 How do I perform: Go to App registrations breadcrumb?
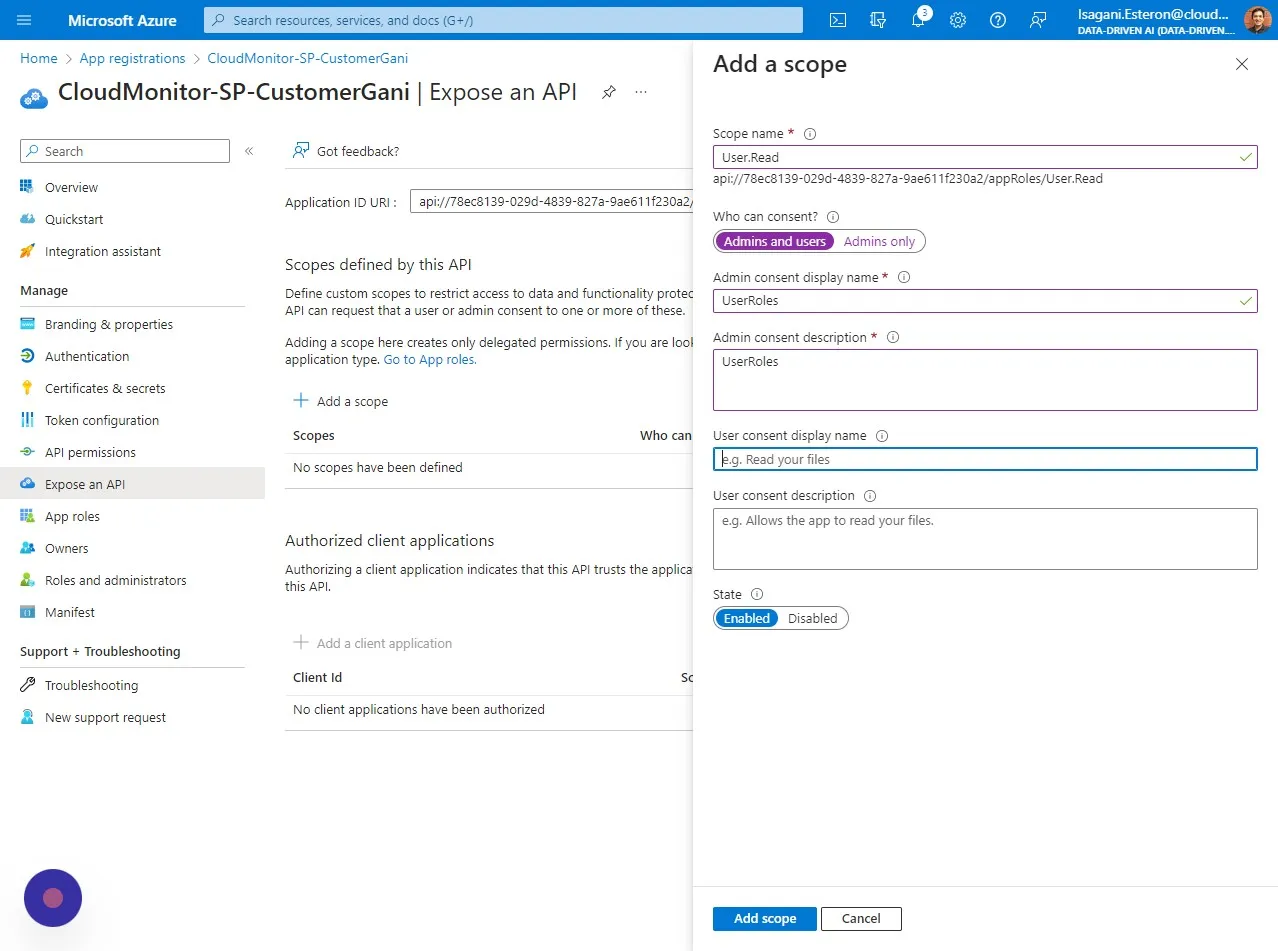click(132, 58)
